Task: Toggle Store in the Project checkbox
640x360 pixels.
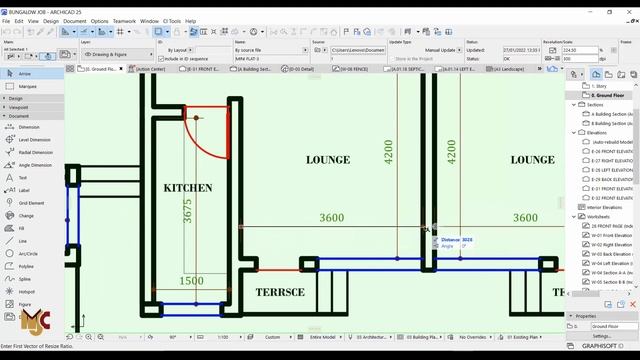Action: (x=392, y=59)
